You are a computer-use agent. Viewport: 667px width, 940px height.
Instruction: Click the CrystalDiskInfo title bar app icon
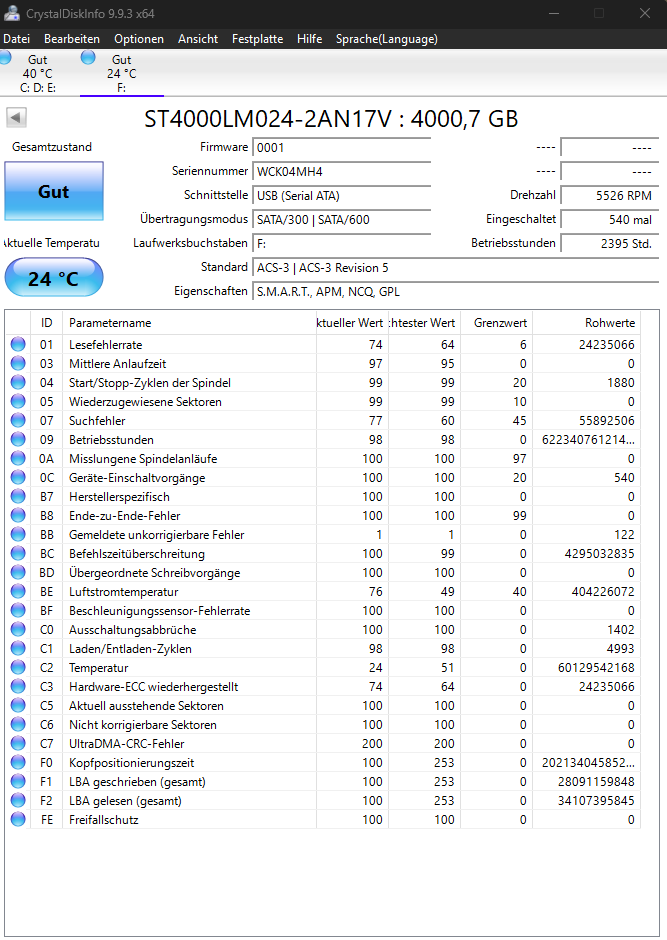point(11,13)
